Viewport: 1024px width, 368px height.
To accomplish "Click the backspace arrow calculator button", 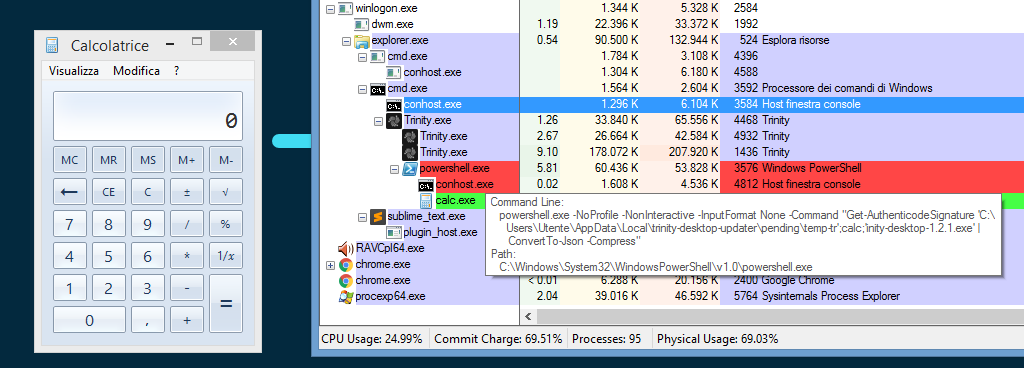I will click(69, 192).
